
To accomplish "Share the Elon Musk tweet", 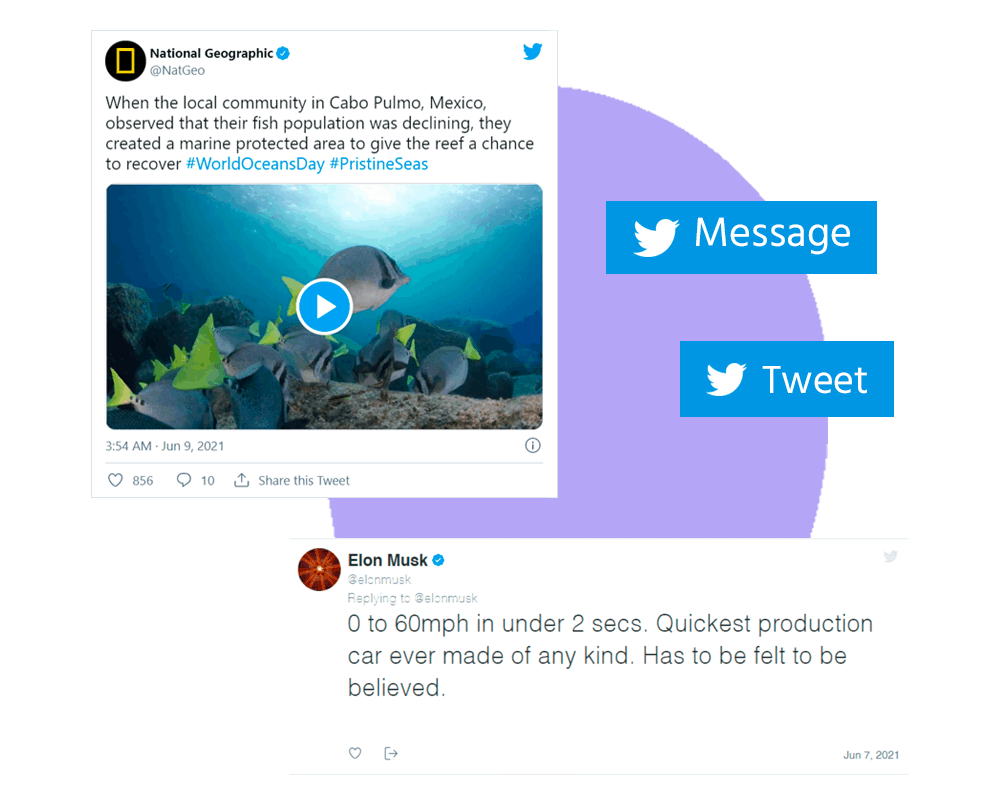I will [x=391, y=754].
